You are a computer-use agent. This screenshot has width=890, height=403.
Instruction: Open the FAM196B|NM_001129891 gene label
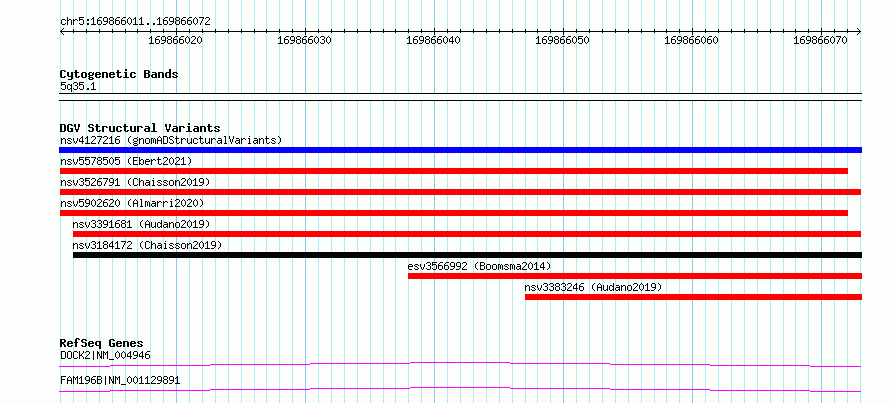tap(120, 380)
